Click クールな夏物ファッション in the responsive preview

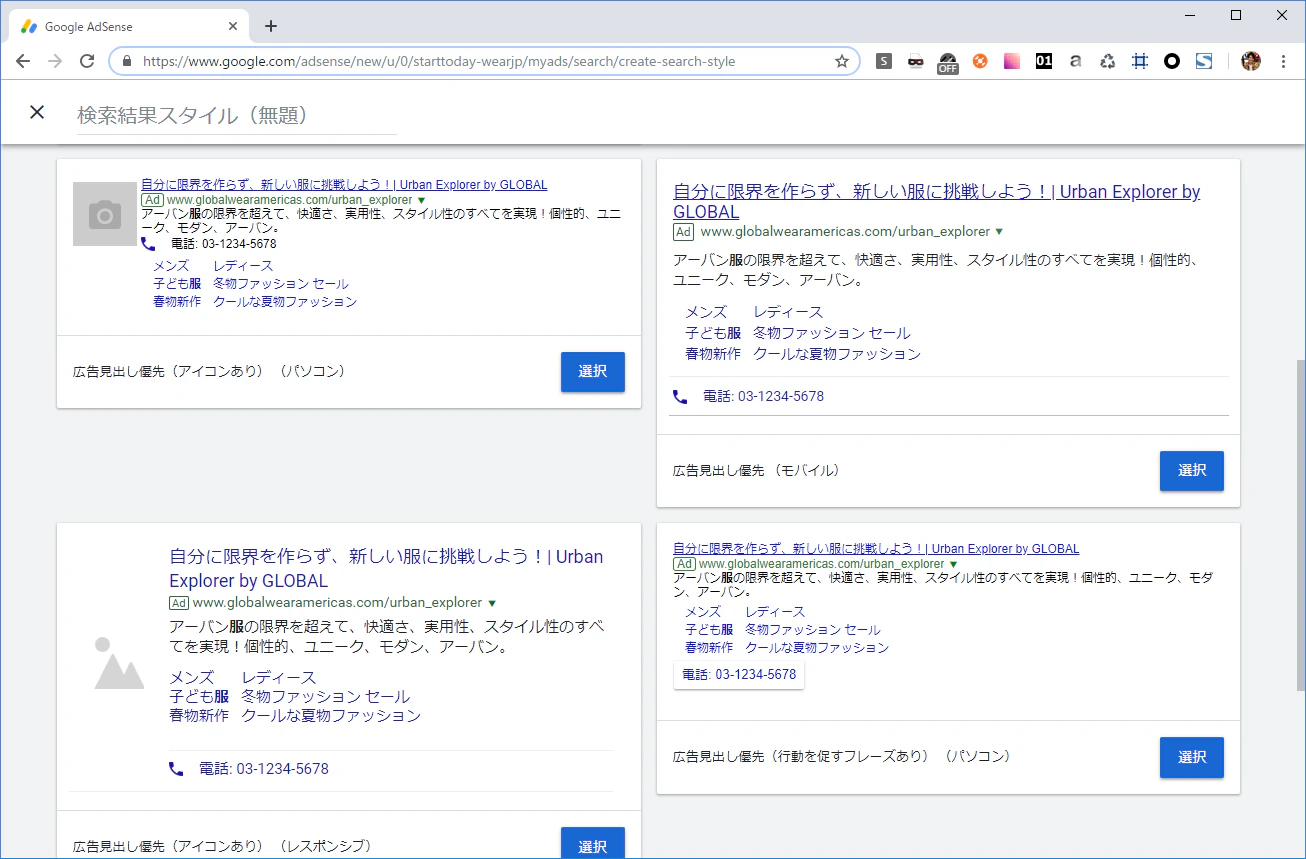[x=331, y=716]
